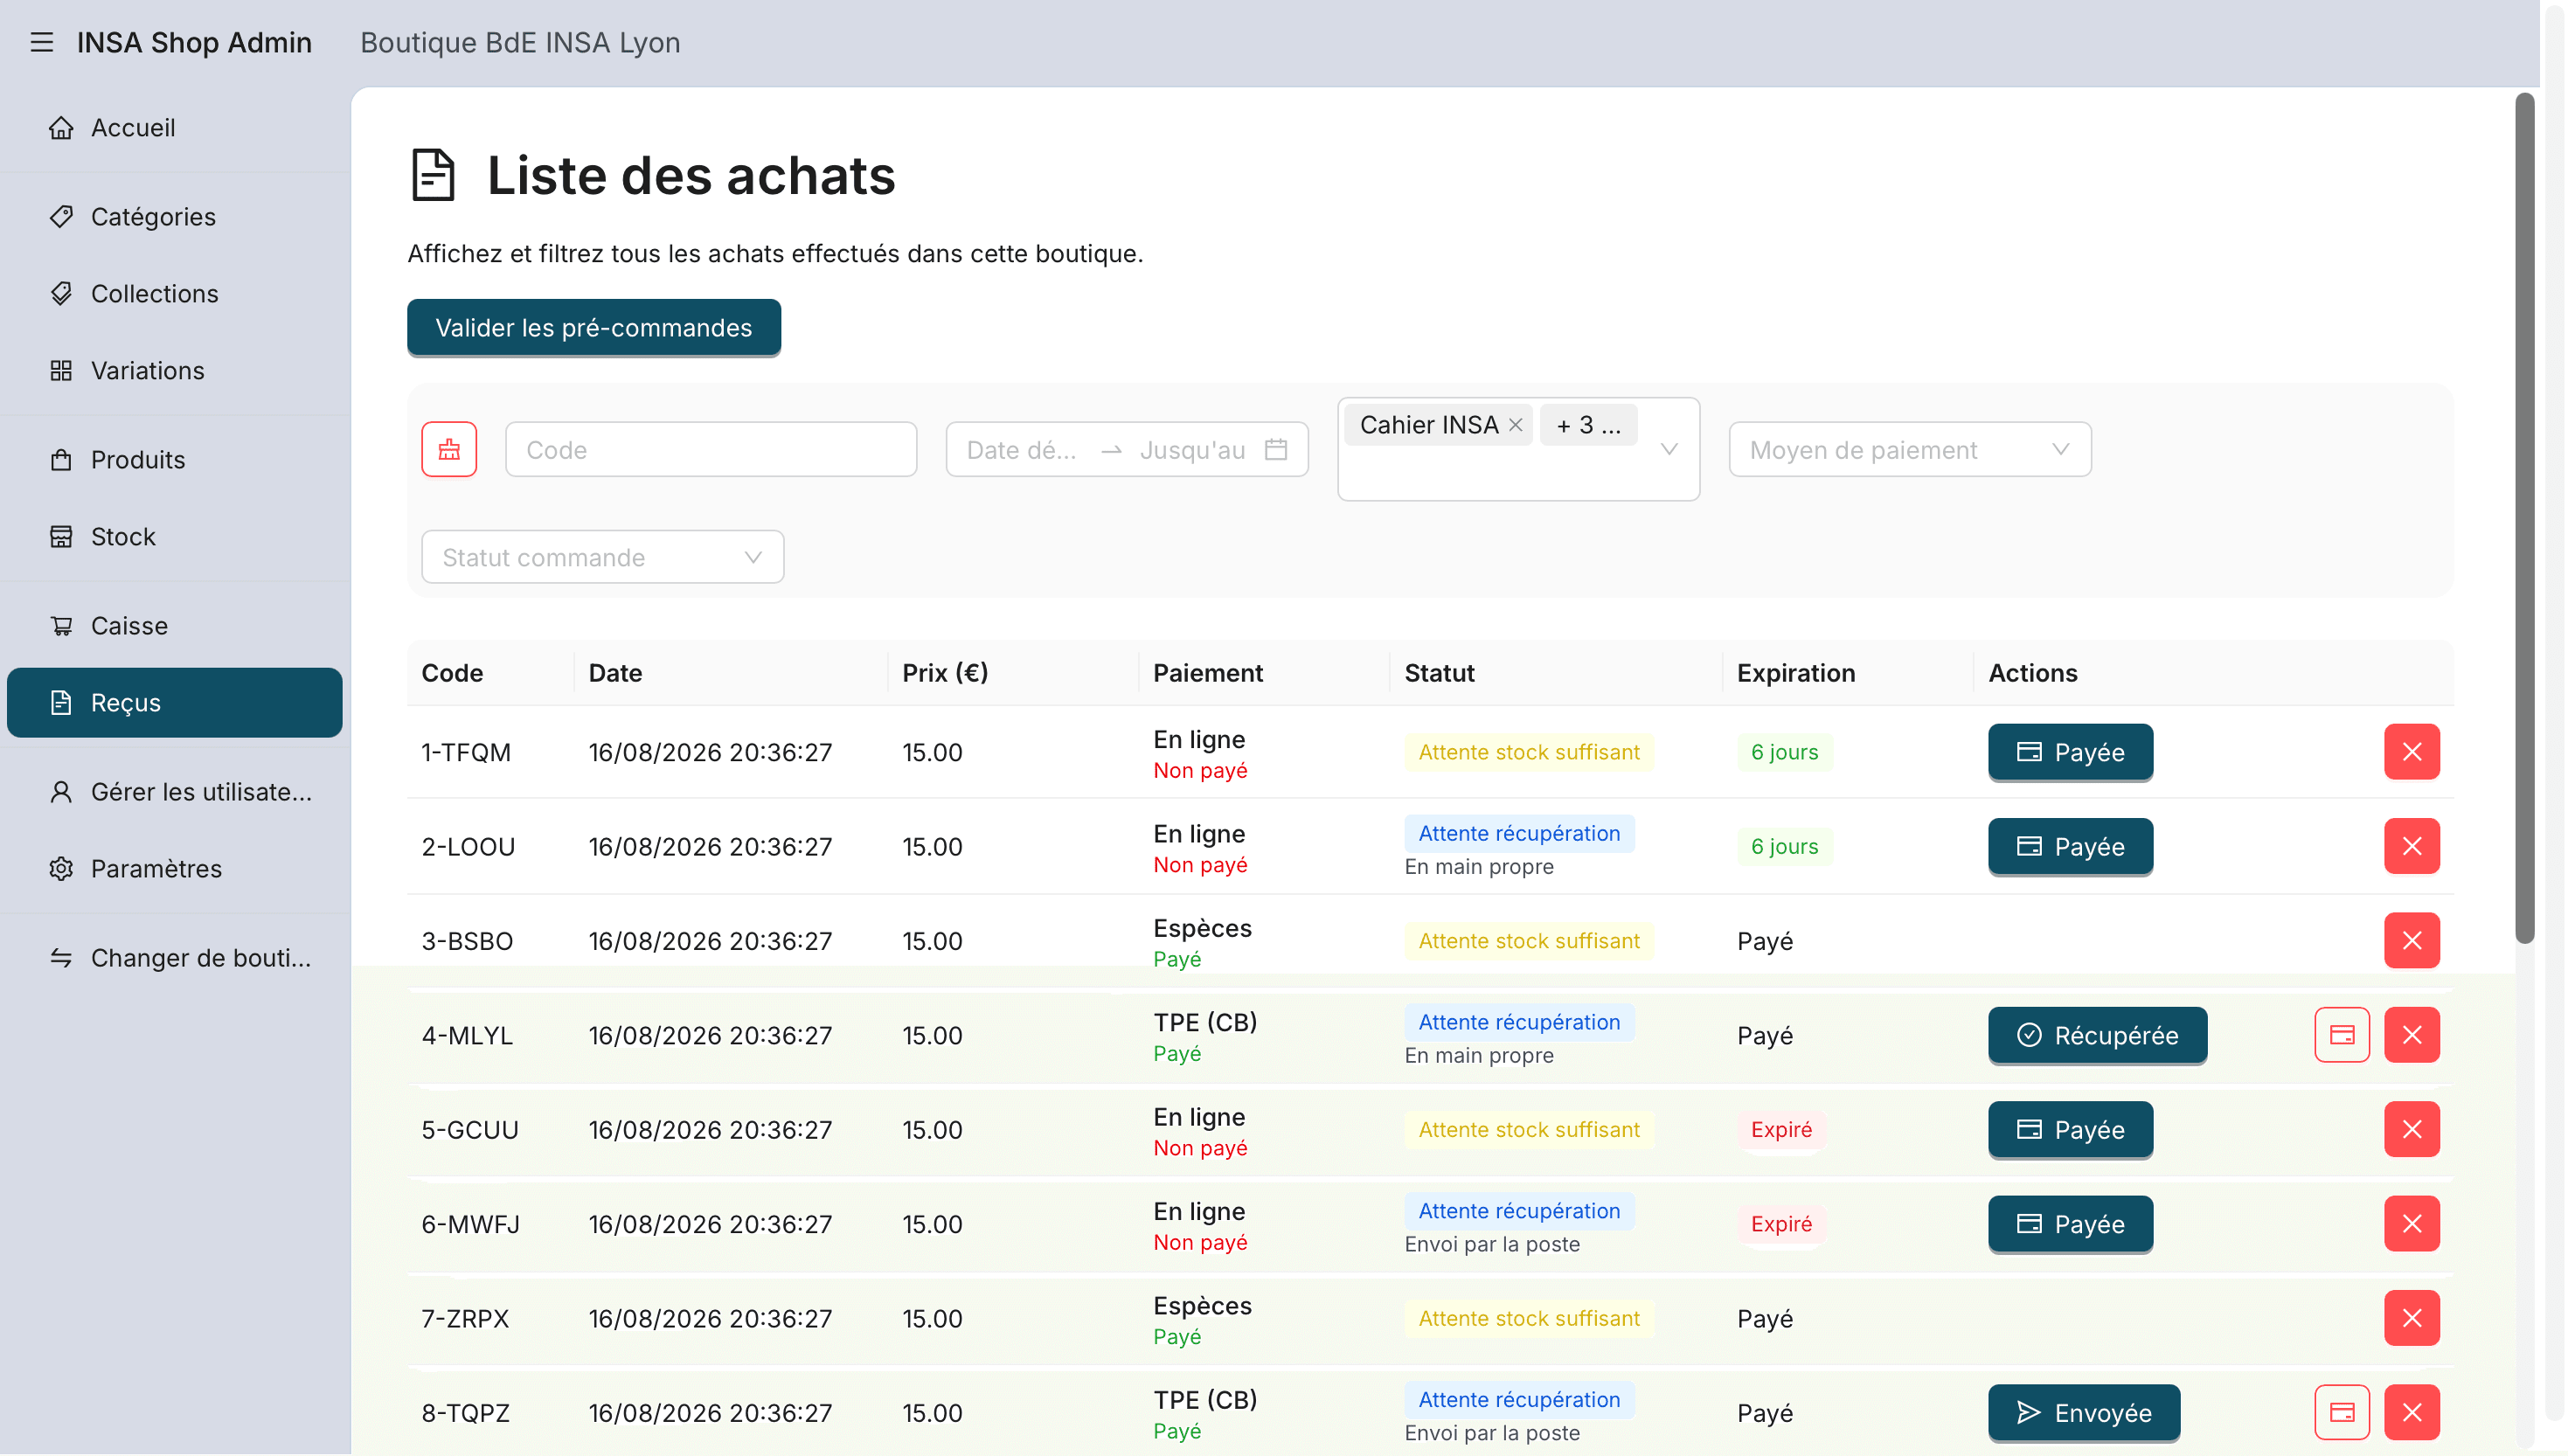Screen dimensions: 2568x1456
Task: Open the Stock page
Action: tap(175, 537)
